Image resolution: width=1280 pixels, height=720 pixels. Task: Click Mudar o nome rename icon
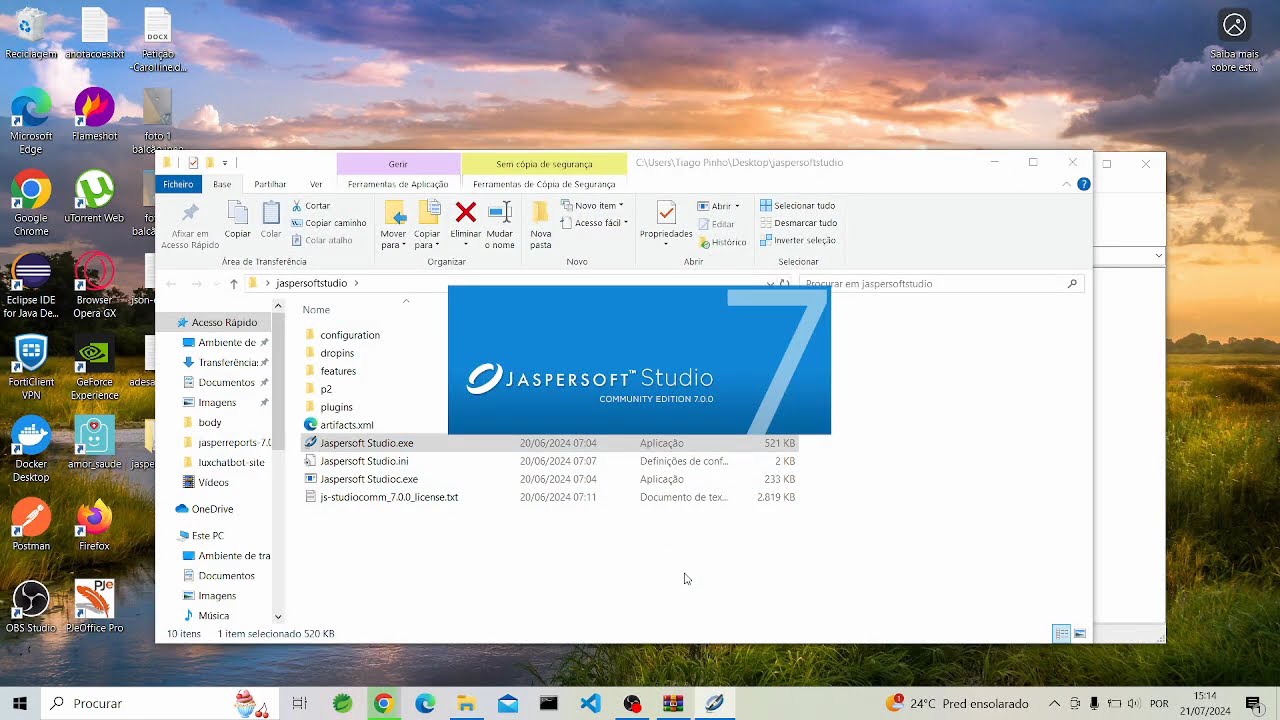(499, 211)
